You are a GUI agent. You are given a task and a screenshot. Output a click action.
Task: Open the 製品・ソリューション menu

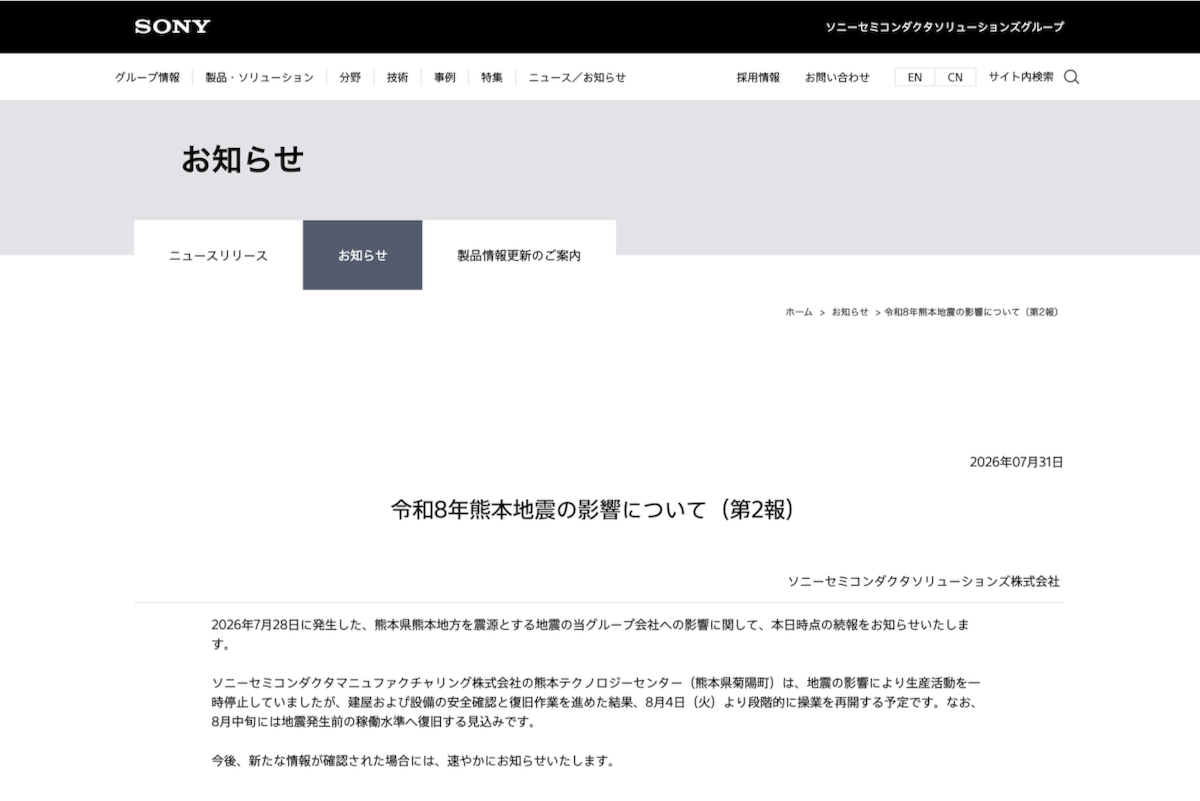coord(259,77)
